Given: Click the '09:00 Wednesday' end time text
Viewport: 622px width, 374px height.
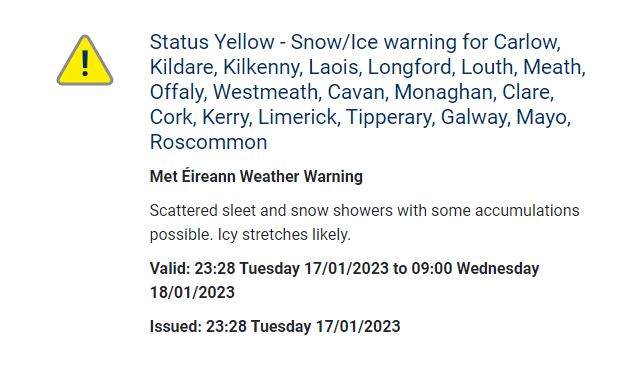Looking at the screenshot, I should click(x=475, y=269).
